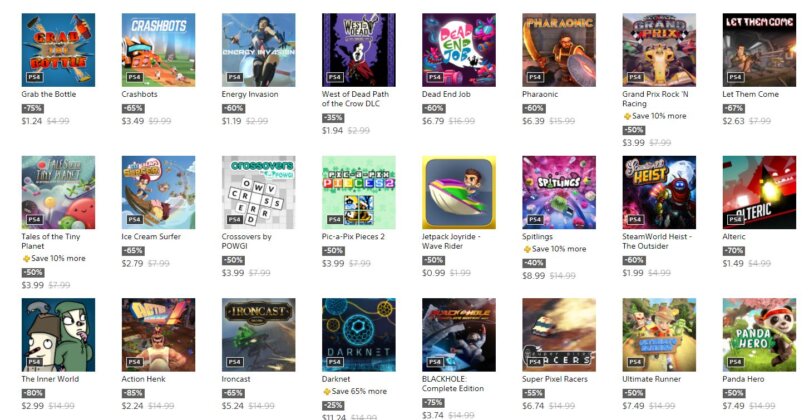809x420 pixels.
Task: Select the Panda Hero thumbnail
Action: pyautogui.click(x=759, y=335)
